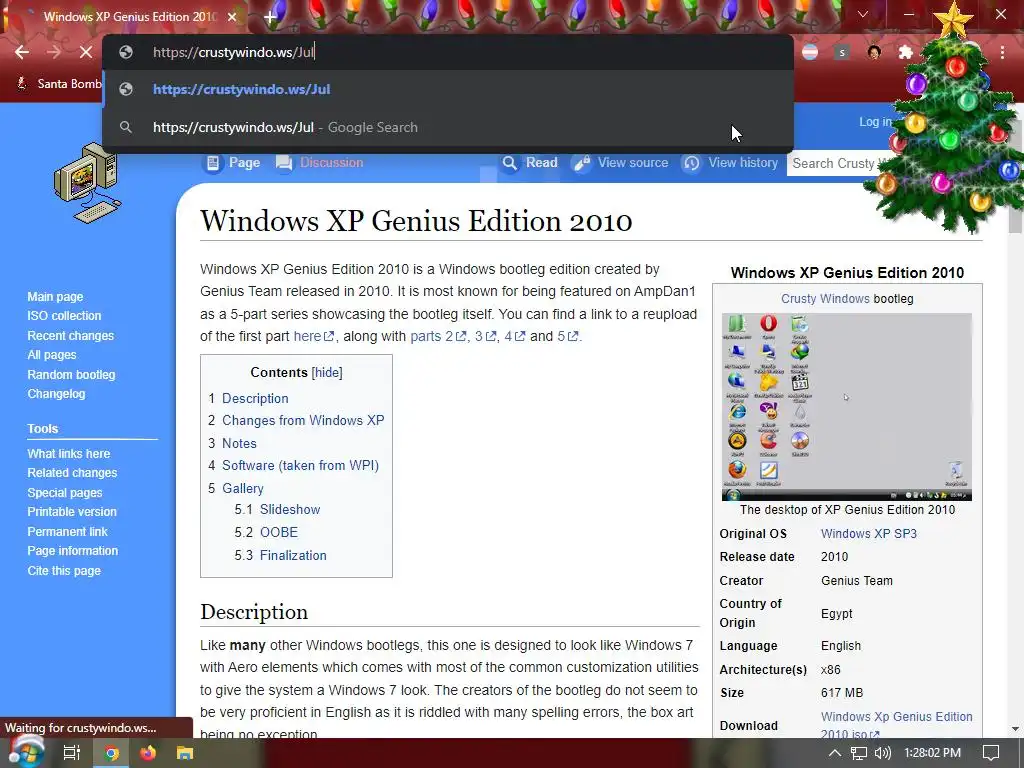This screenshot has width=1024, height=768.
Task: Jump to 5.1 Slideshow
Action: click(x=278, y=509)
